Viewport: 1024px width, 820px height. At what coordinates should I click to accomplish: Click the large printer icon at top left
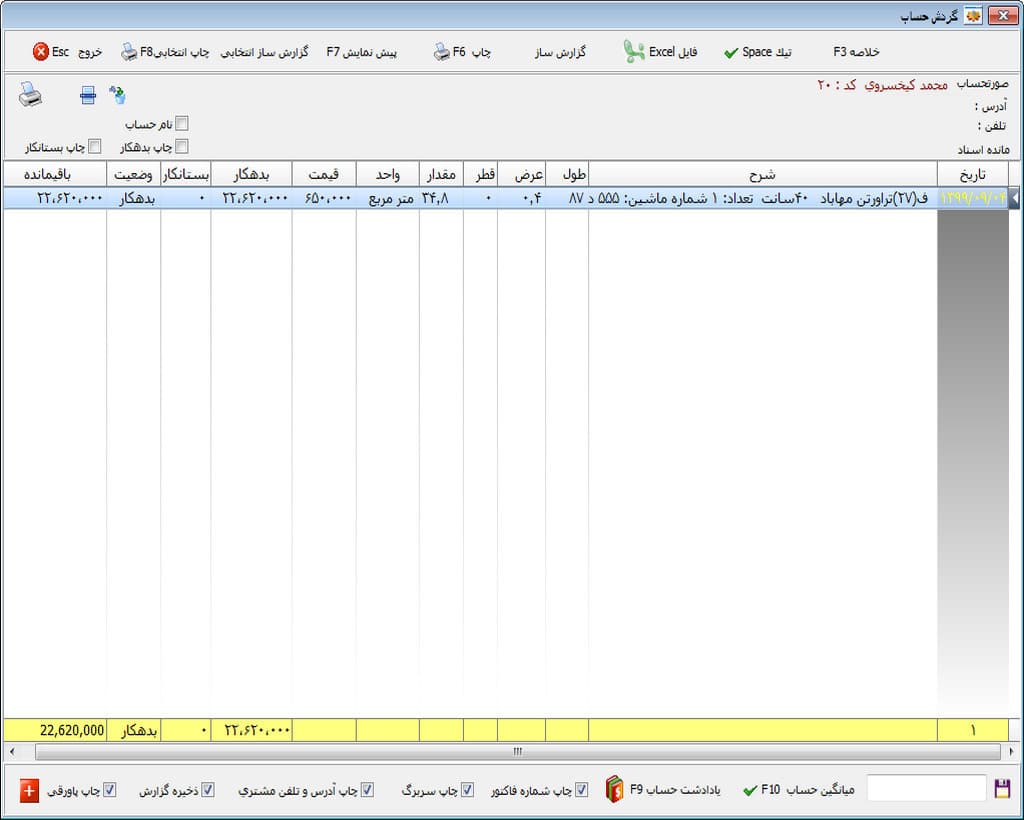[30, 95]
